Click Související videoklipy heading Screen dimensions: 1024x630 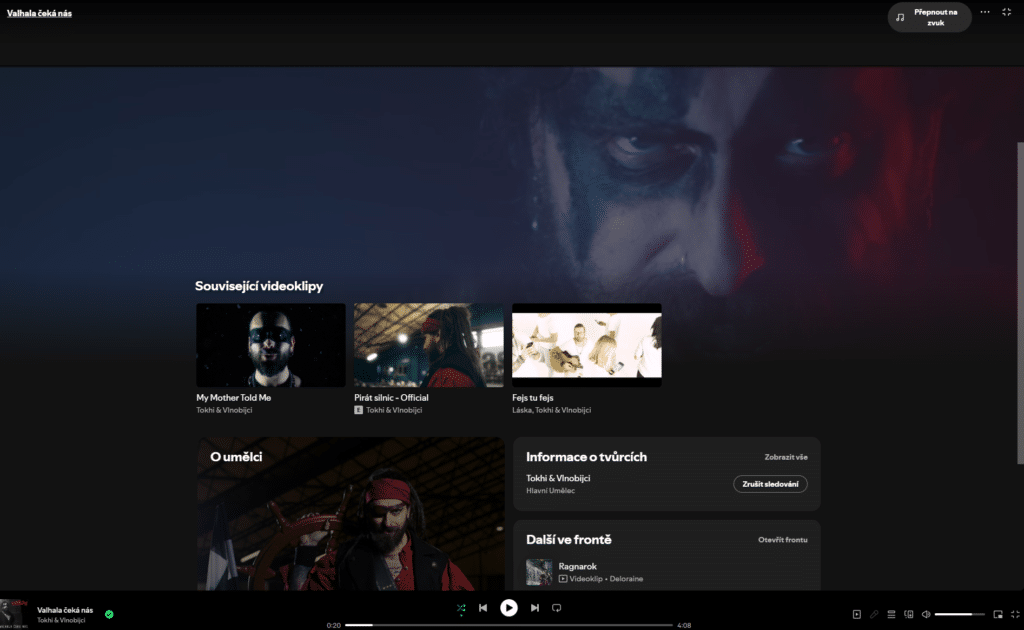coord(259,286)
